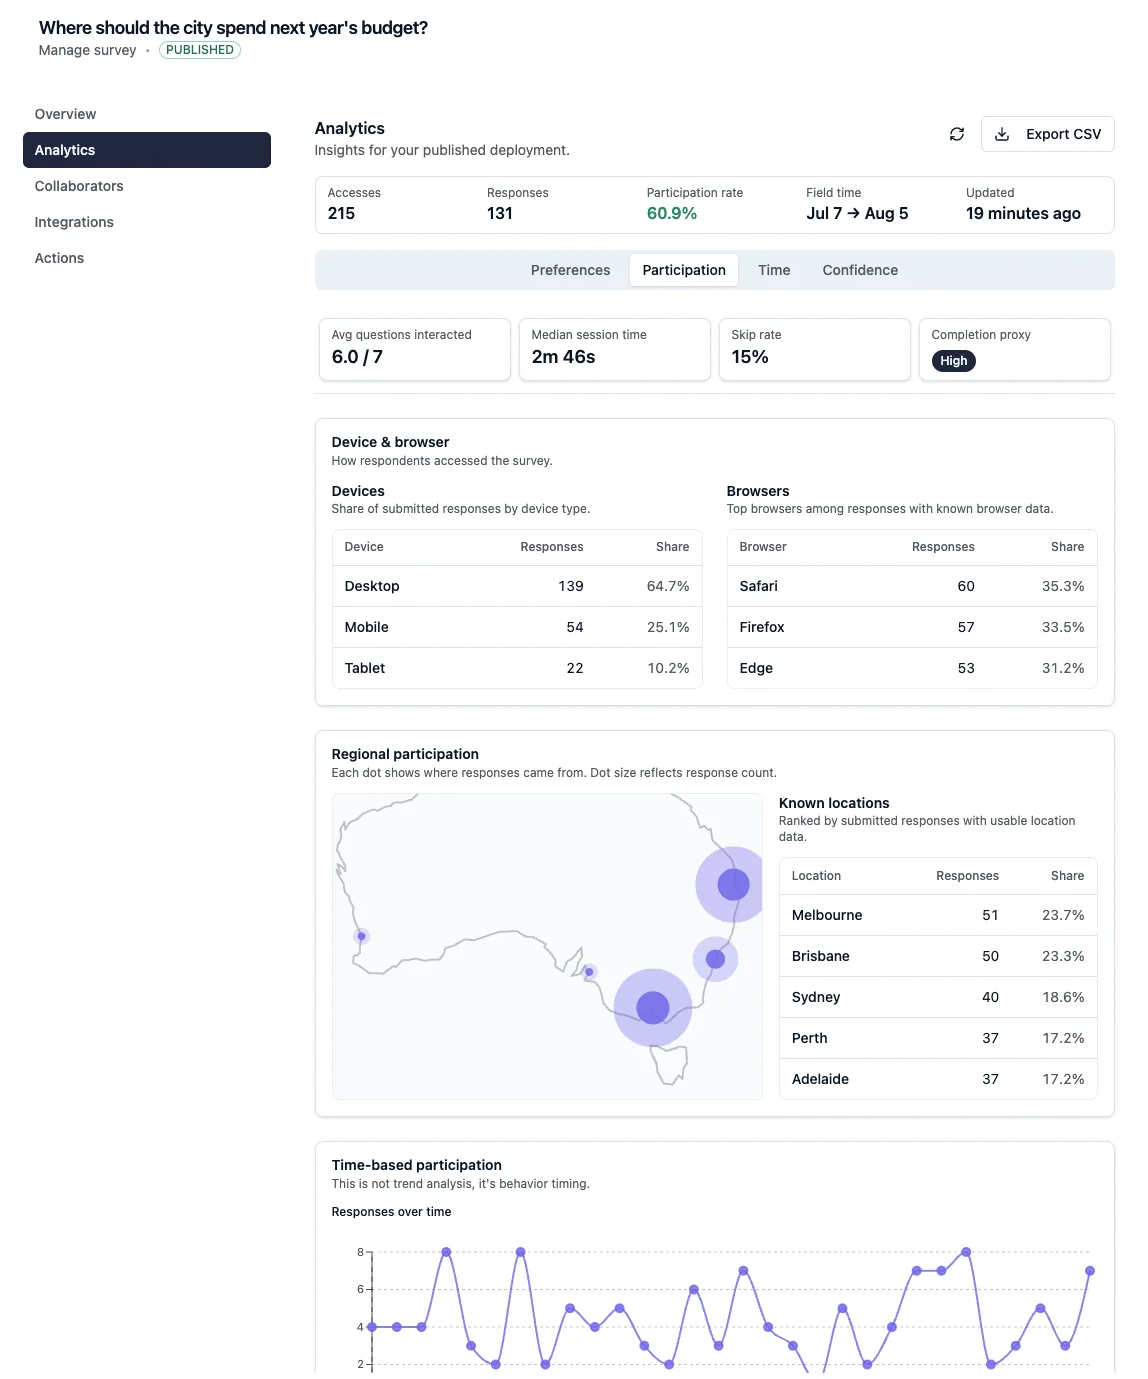Click the Tablet device row
Image resolution: width=1148 pixels, height=1379 pixels.
coord(517,668)
